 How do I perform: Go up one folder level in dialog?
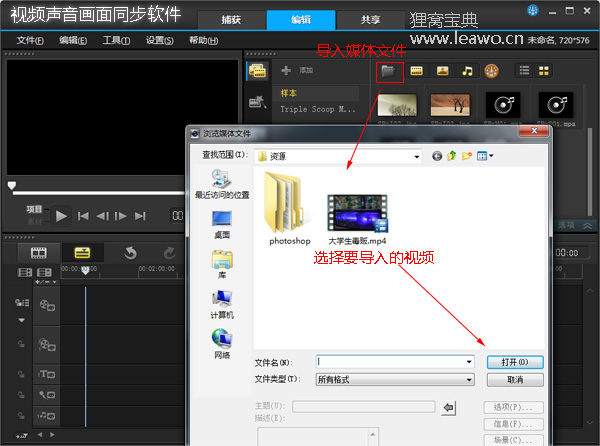[x=452, y=156]
